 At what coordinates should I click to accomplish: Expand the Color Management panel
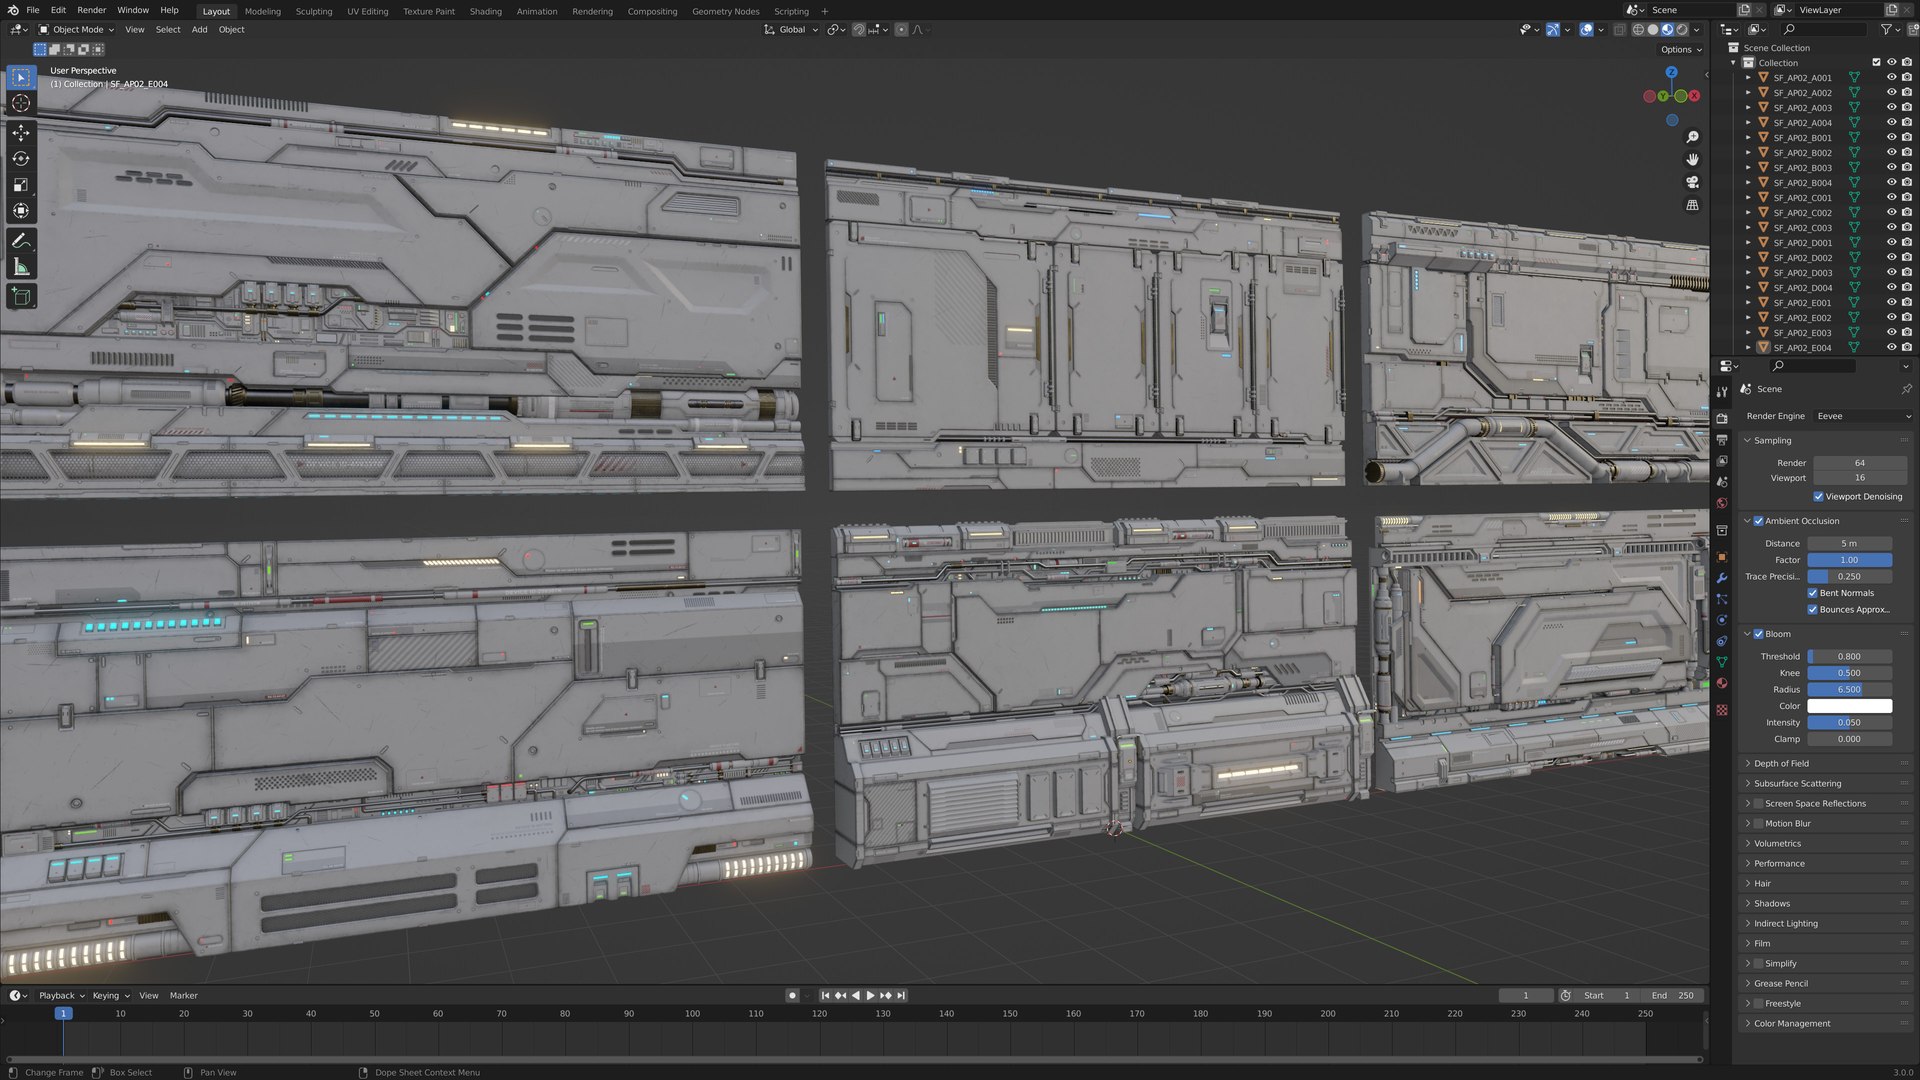click(x=1791, y=1024)
